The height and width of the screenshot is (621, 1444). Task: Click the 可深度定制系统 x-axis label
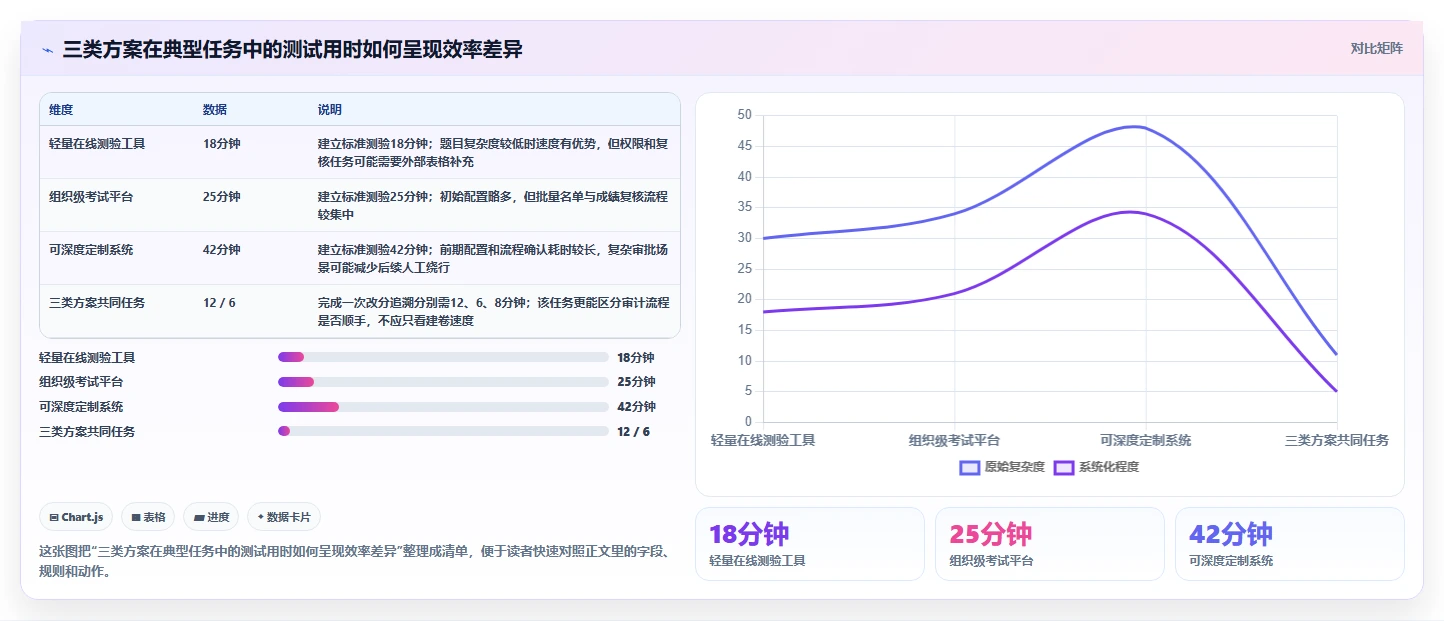click(1146, 440)
